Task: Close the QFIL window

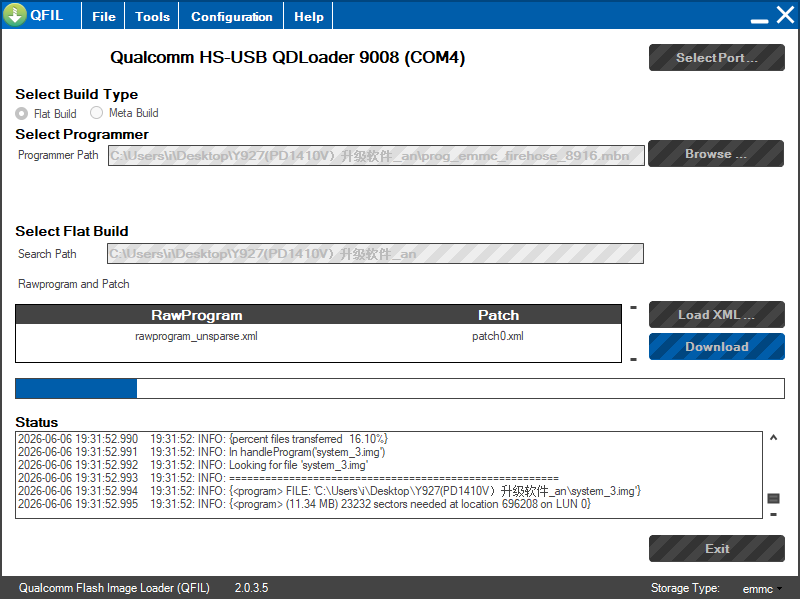Action: [785, 15]
